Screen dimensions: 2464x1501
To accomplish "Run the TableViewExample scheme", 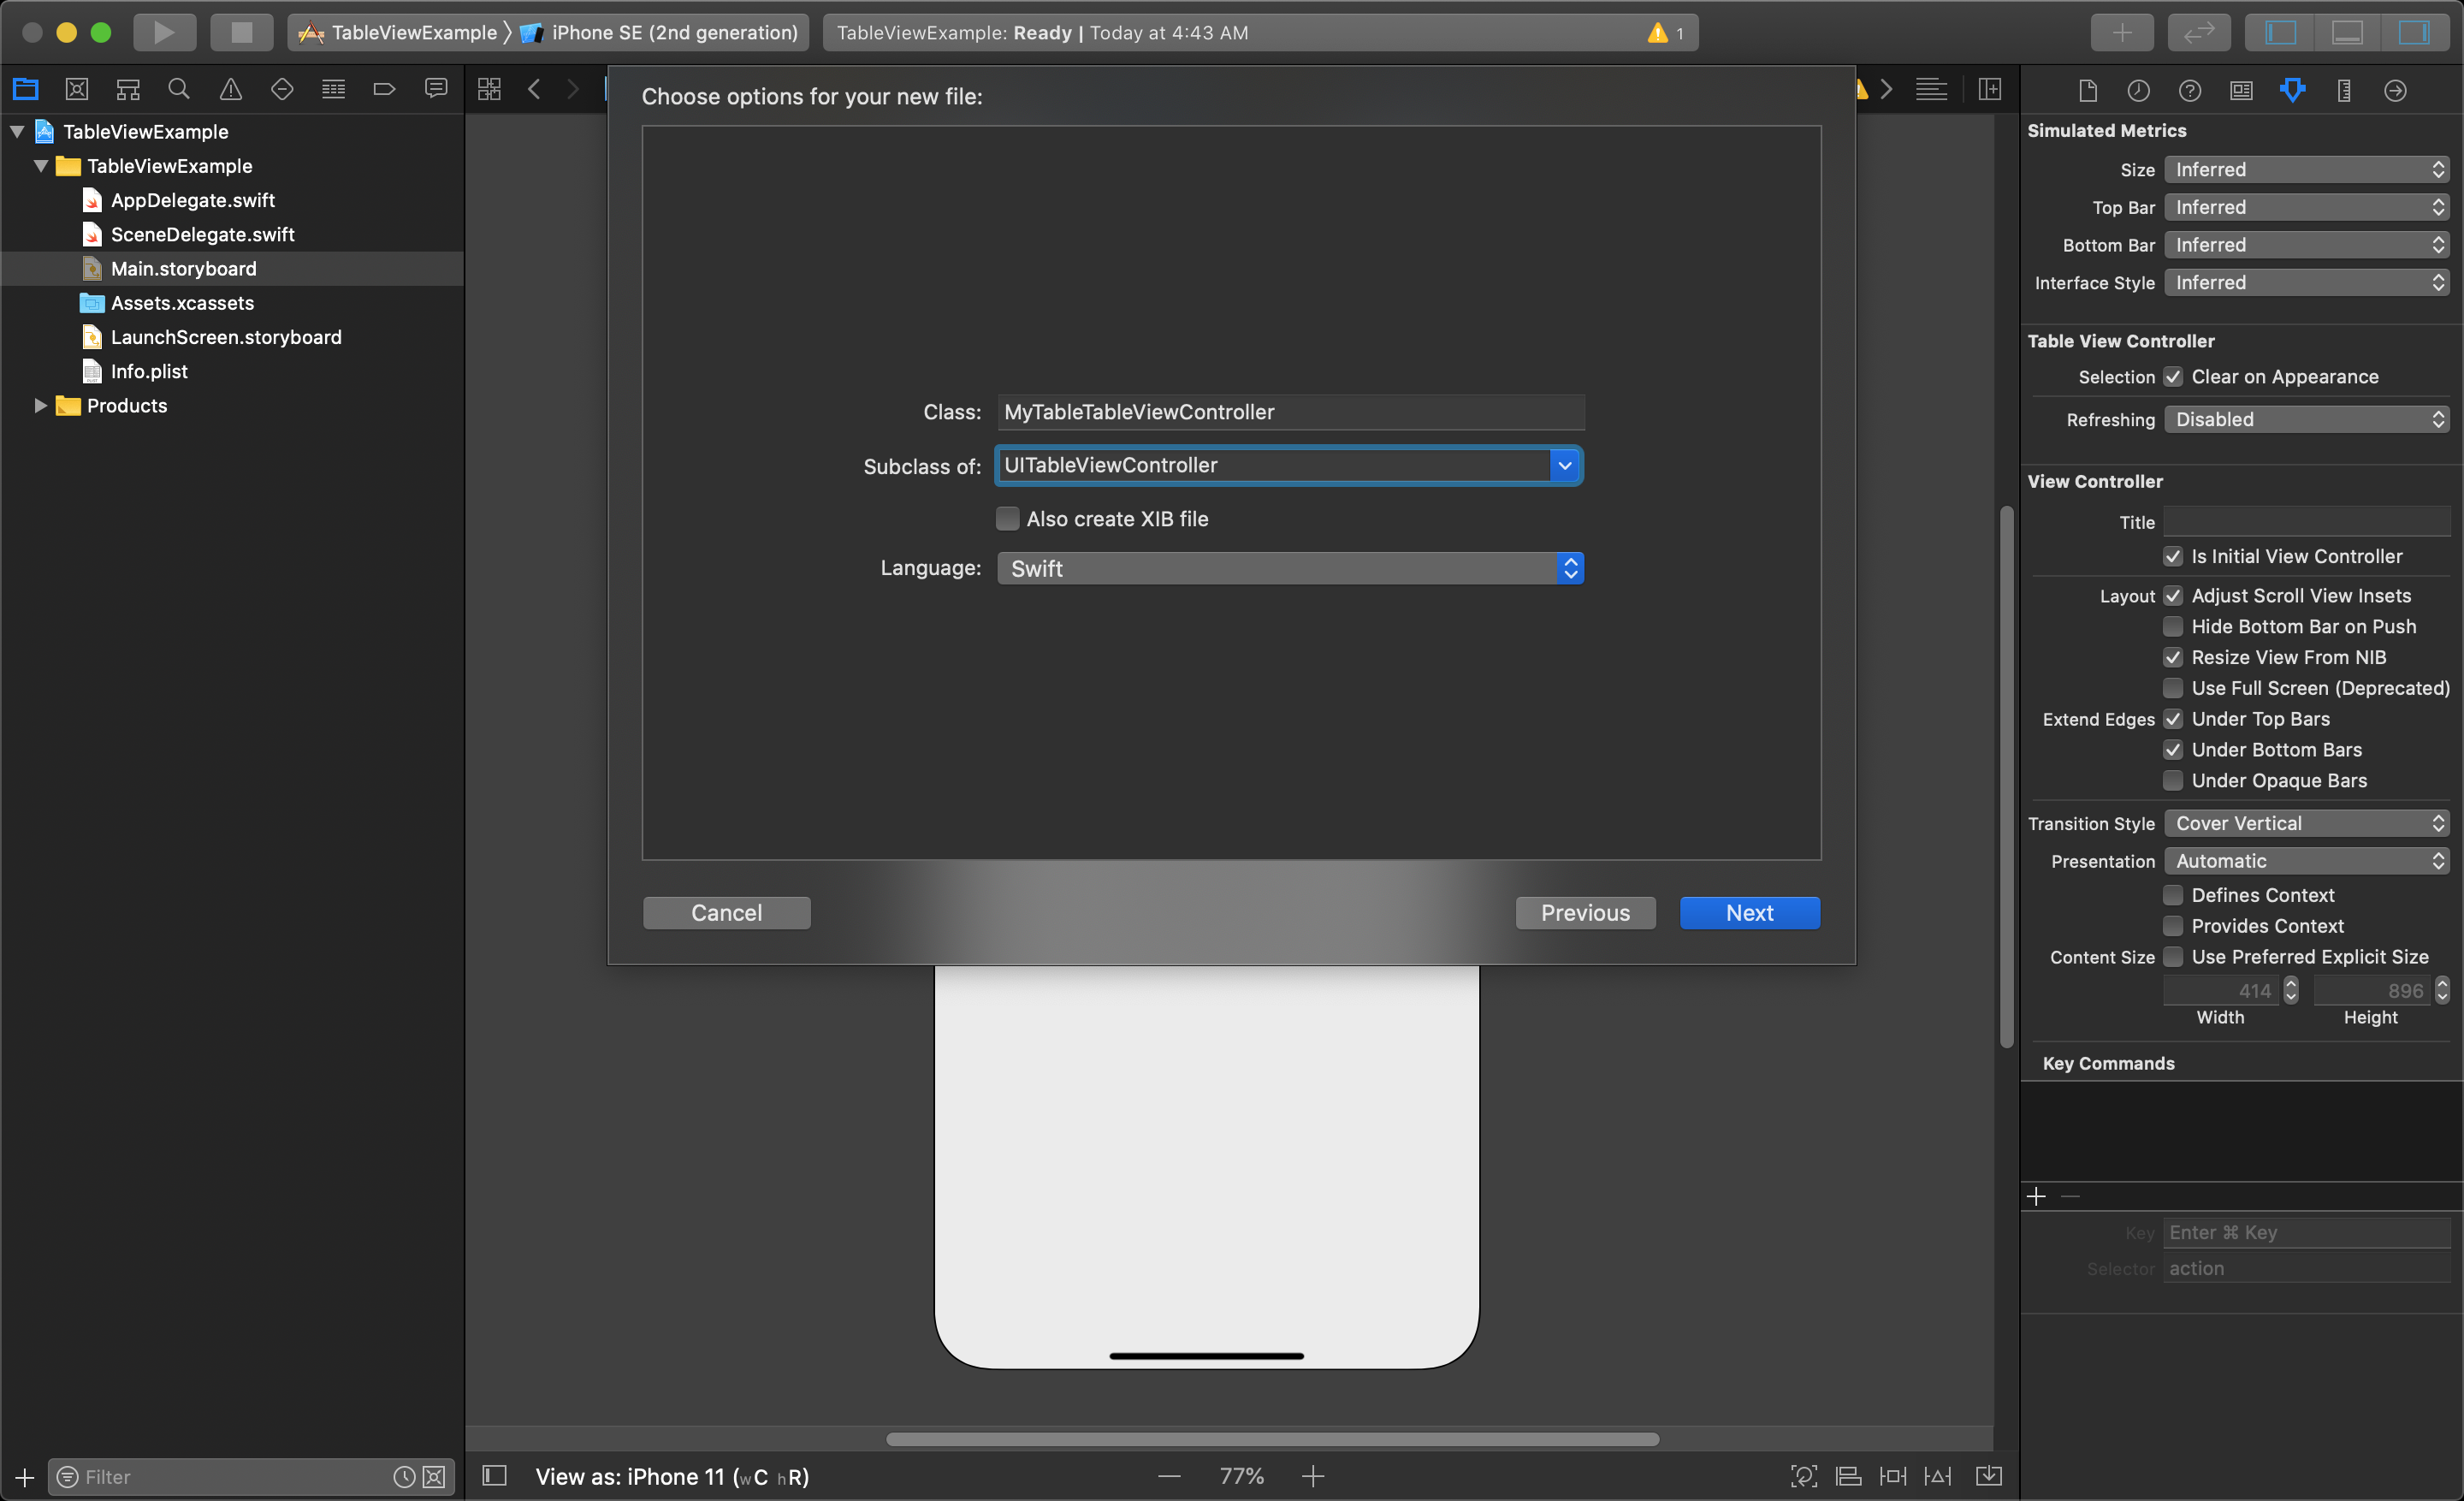I will [x=164, y=32].
